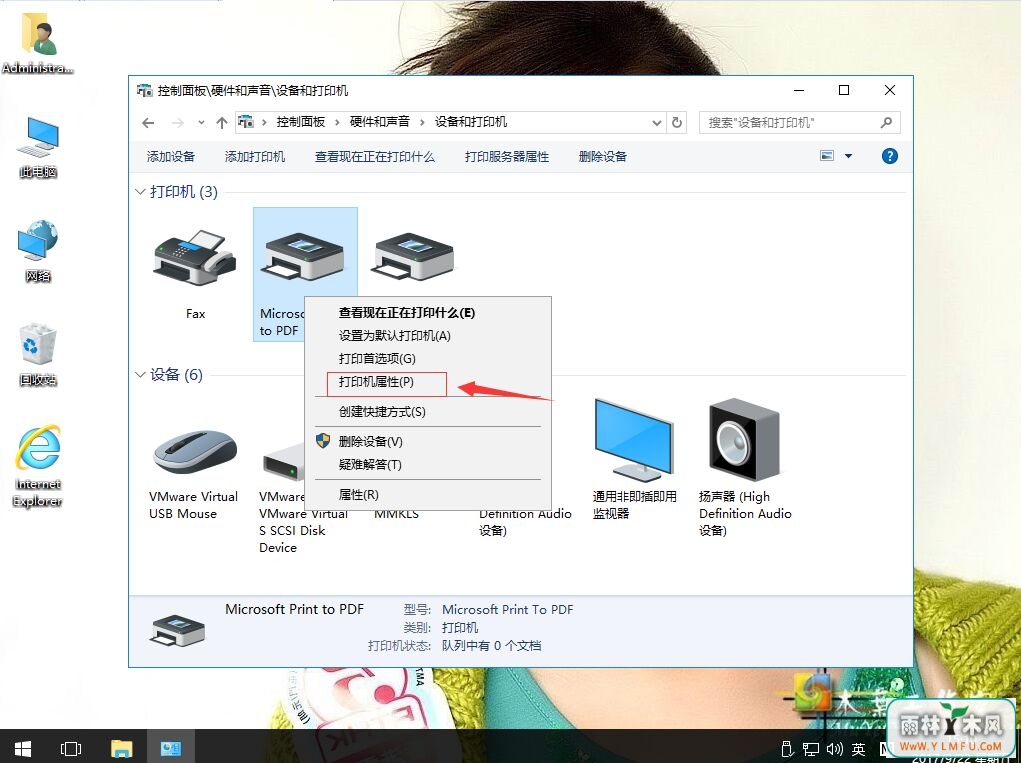Click the Devices and Printers breadcrumb
This screenshot has width=1021, height=763.
[471, 122]
